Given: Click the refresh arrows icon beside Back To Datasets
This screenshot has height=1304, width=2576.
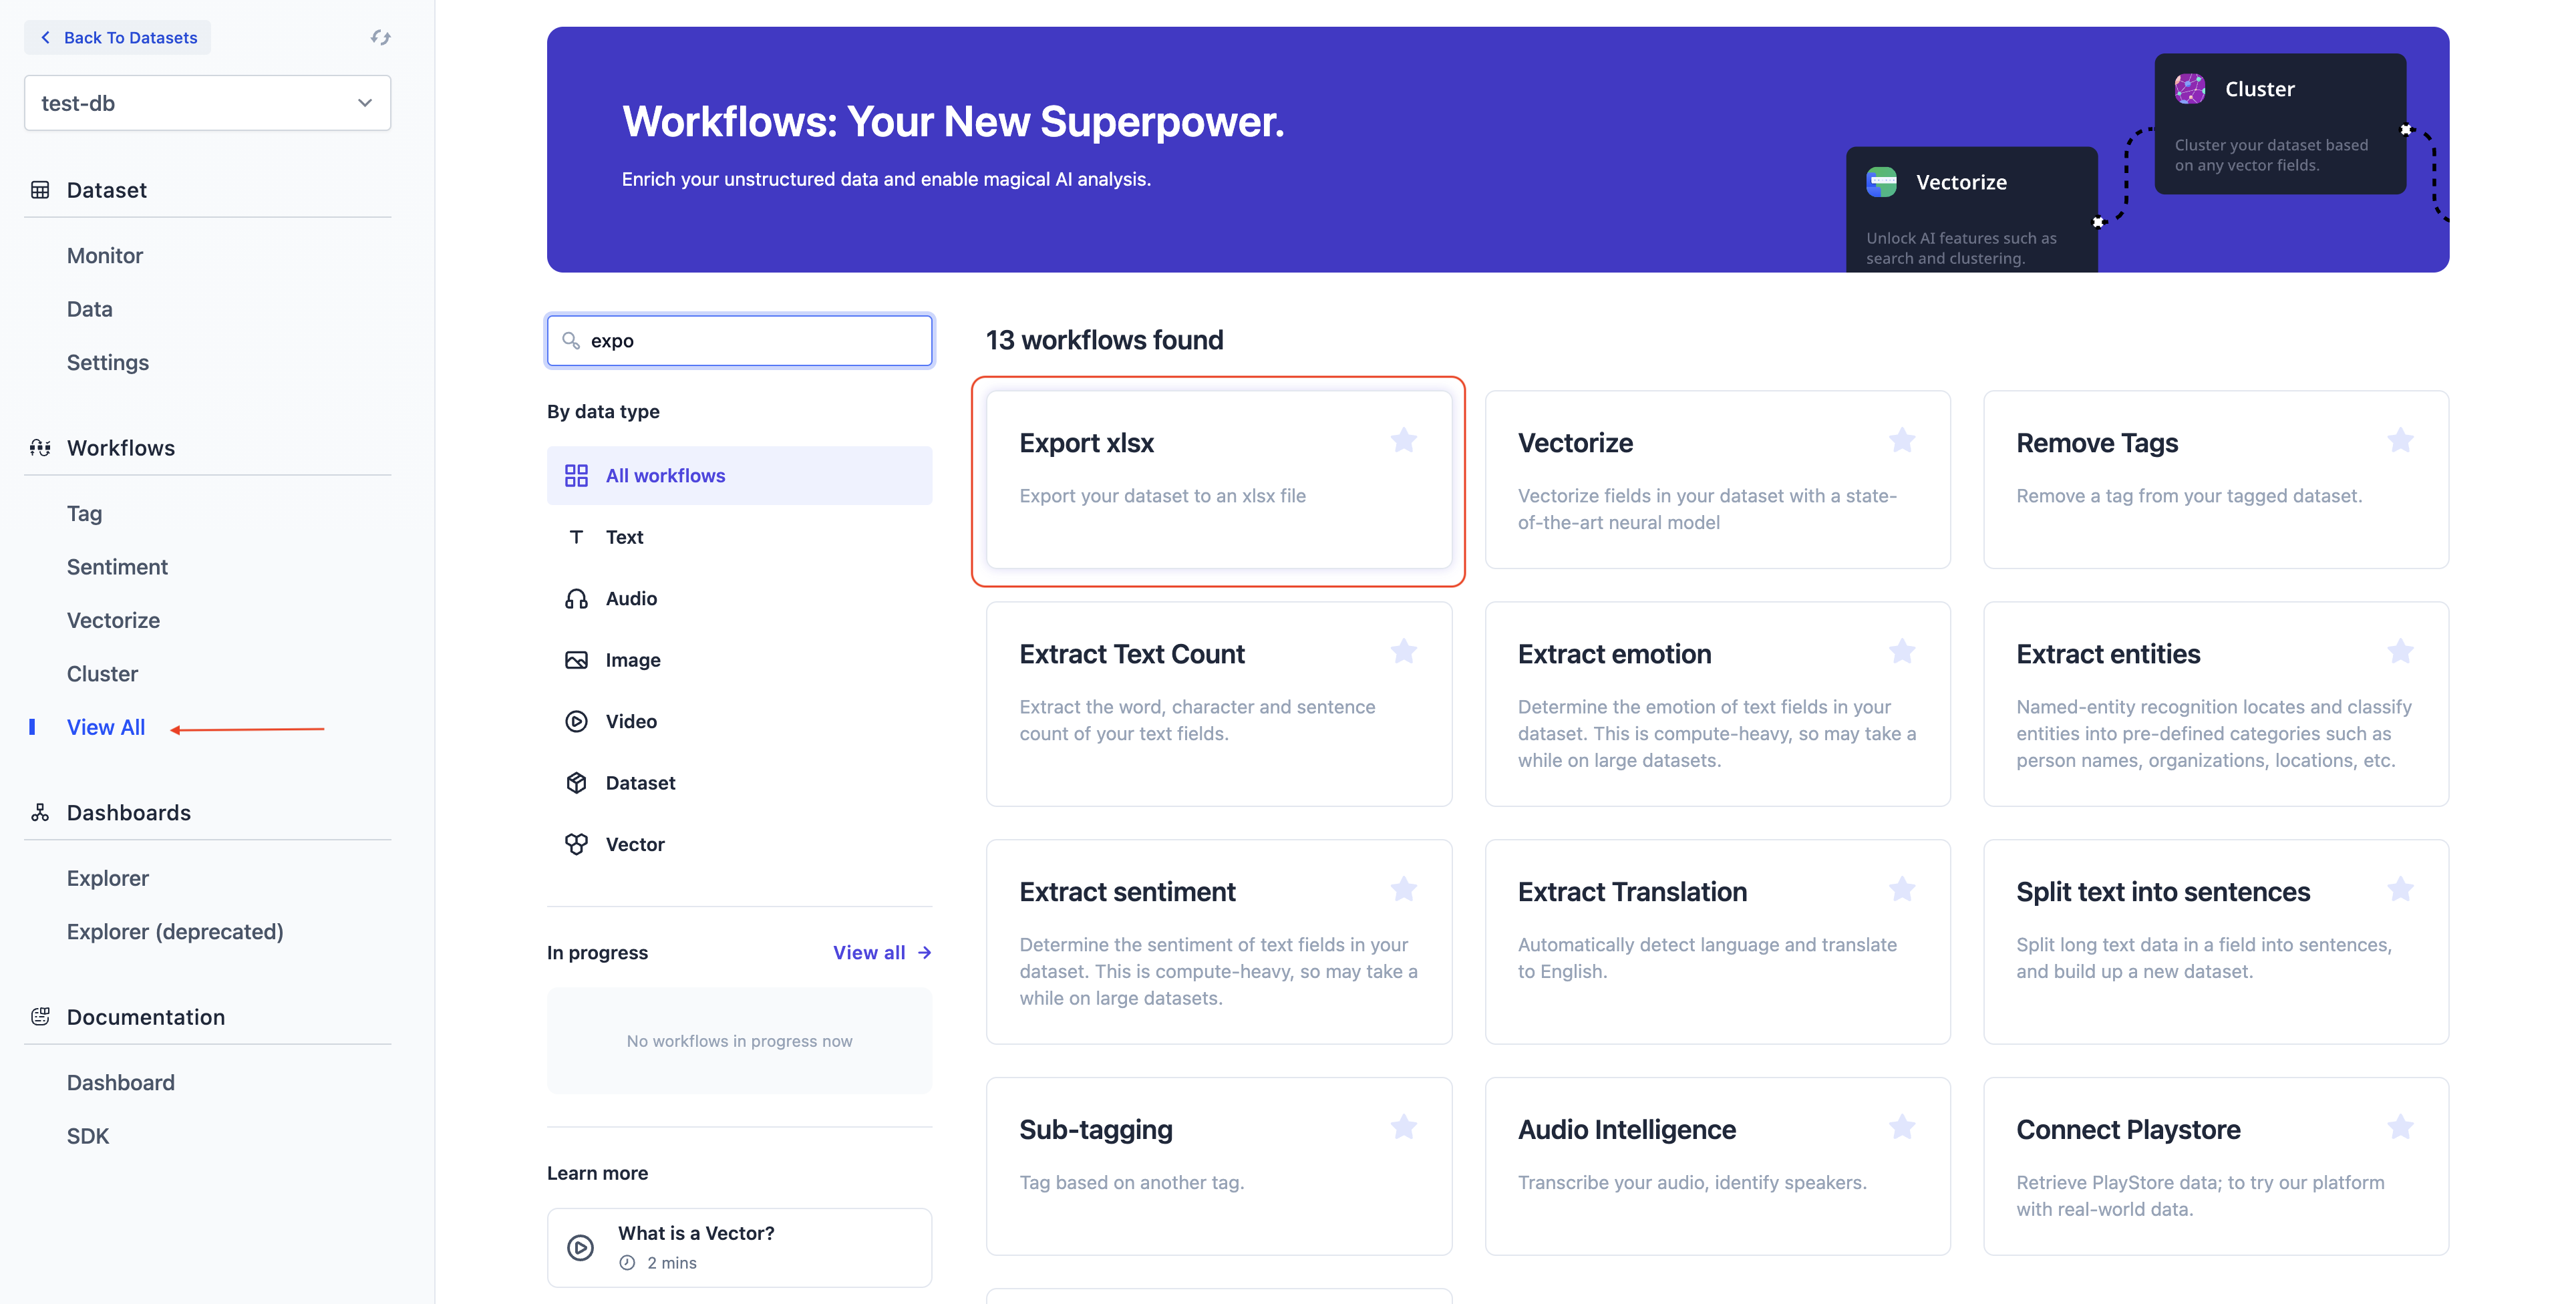Looking at the screenshot, I should click(380, 37).
